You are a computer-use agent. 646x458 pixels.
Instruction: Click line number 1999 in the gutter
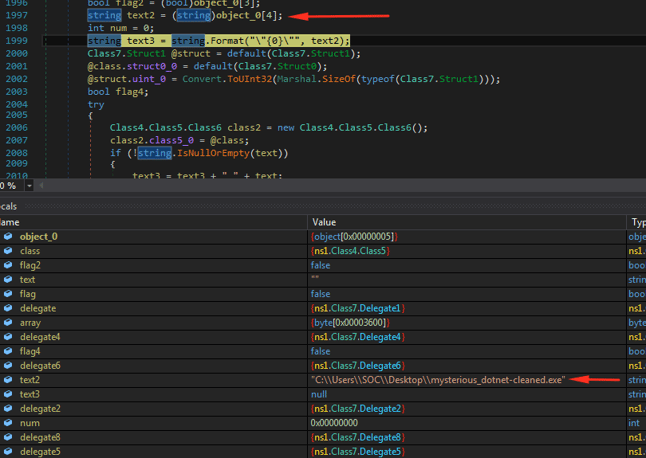click(x=16, y=41)
